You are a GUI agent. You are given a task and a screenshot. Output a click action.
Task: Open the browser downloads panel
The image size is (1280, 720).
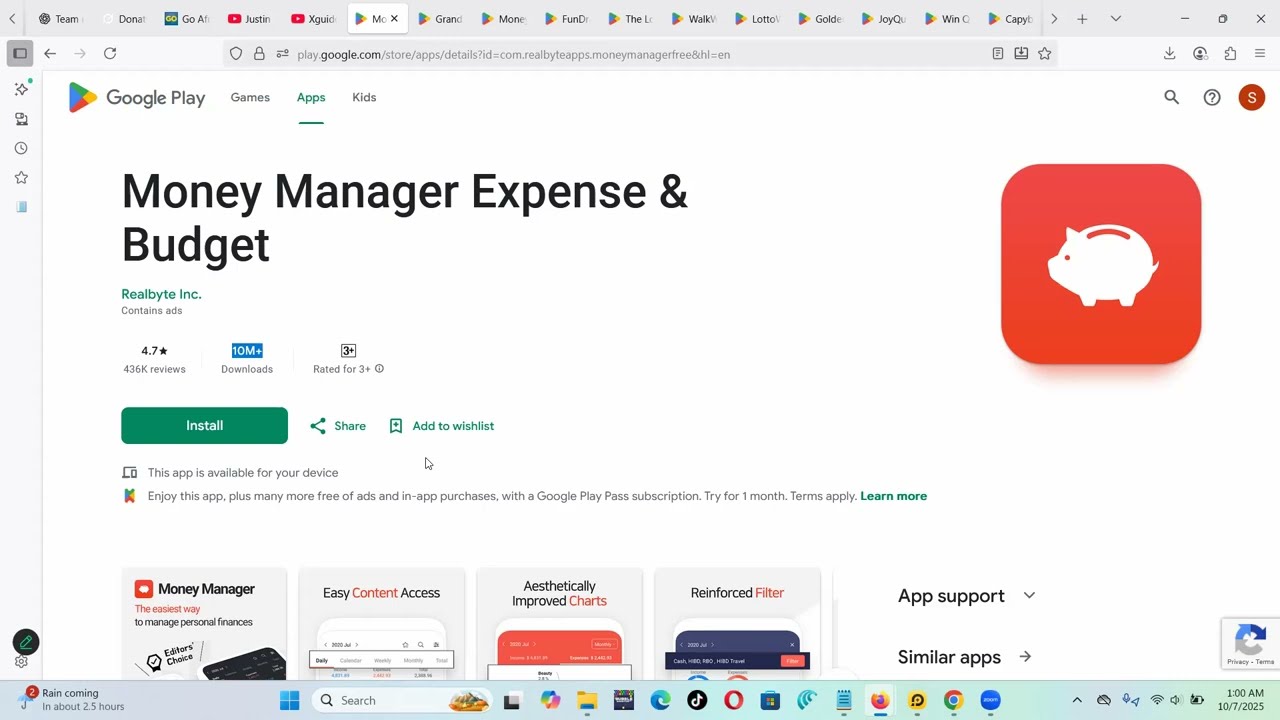[x=1169, y=54]
